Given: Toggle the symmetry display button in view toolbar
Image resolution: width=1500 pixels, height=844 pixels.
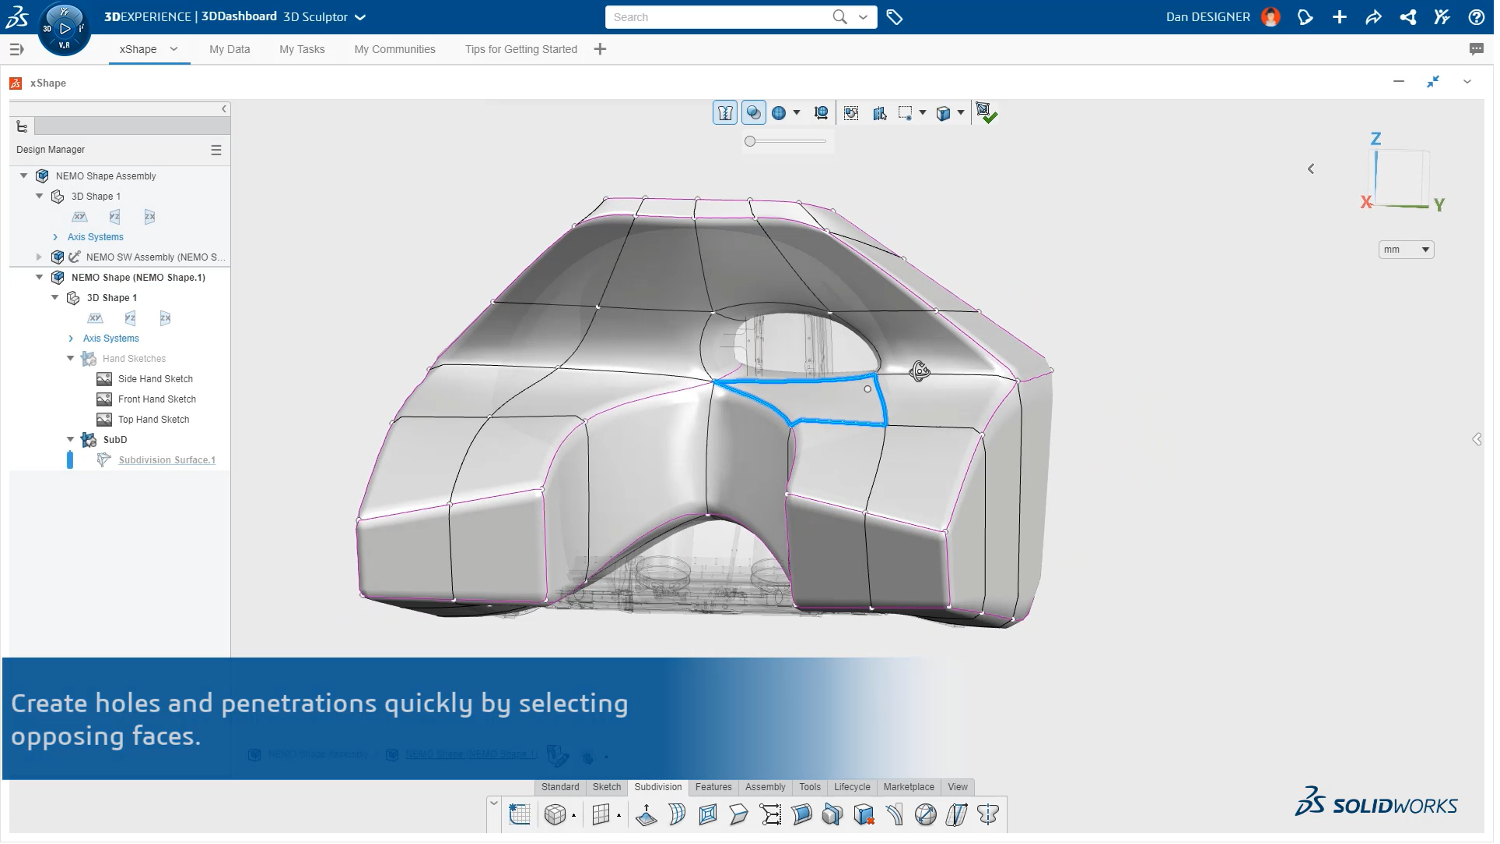Looking at the screenshot, I should [726, 114].
